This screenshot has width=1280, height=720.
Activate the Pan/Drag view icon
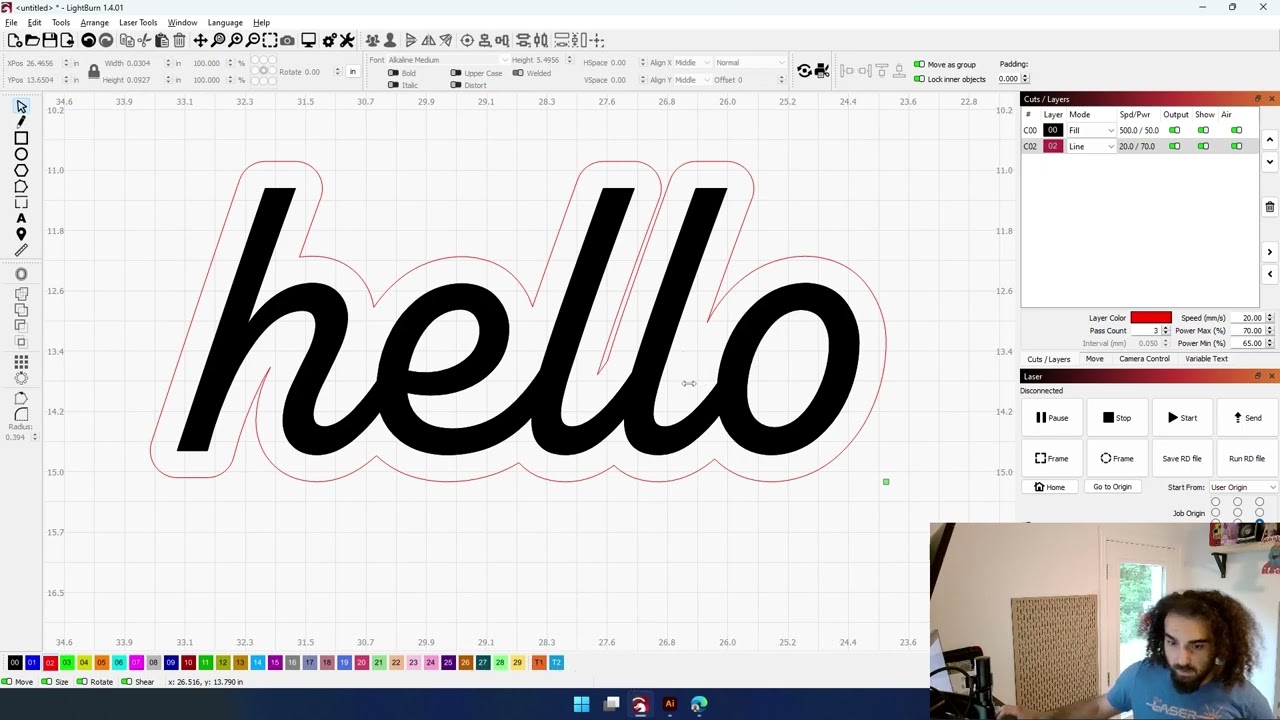200,40
